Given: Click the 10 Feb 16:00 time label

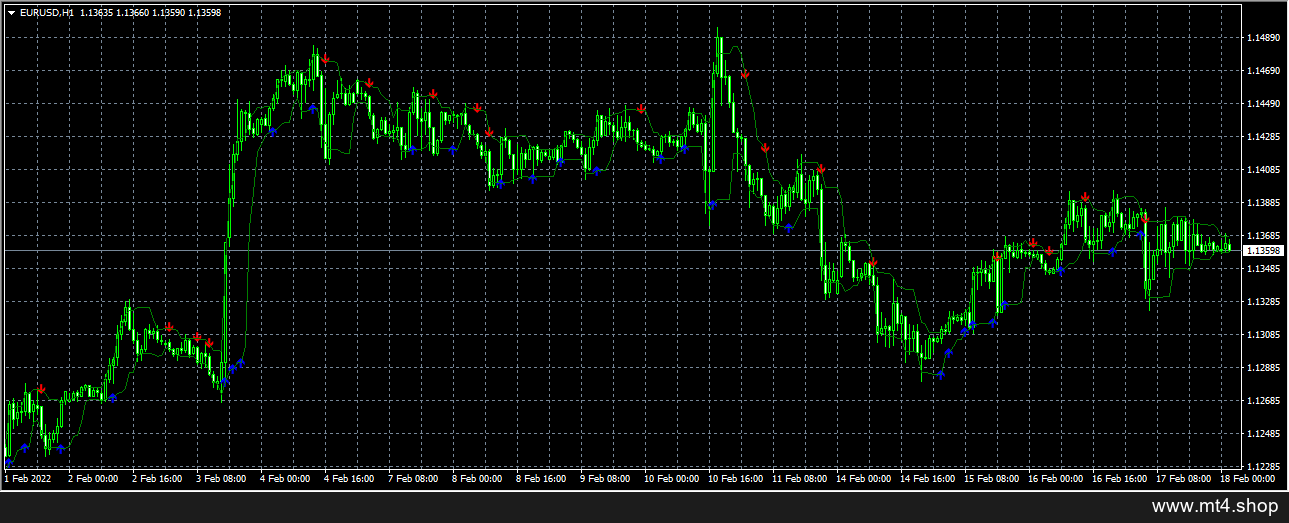Looking at the screenshot, I should pos(736,479).
